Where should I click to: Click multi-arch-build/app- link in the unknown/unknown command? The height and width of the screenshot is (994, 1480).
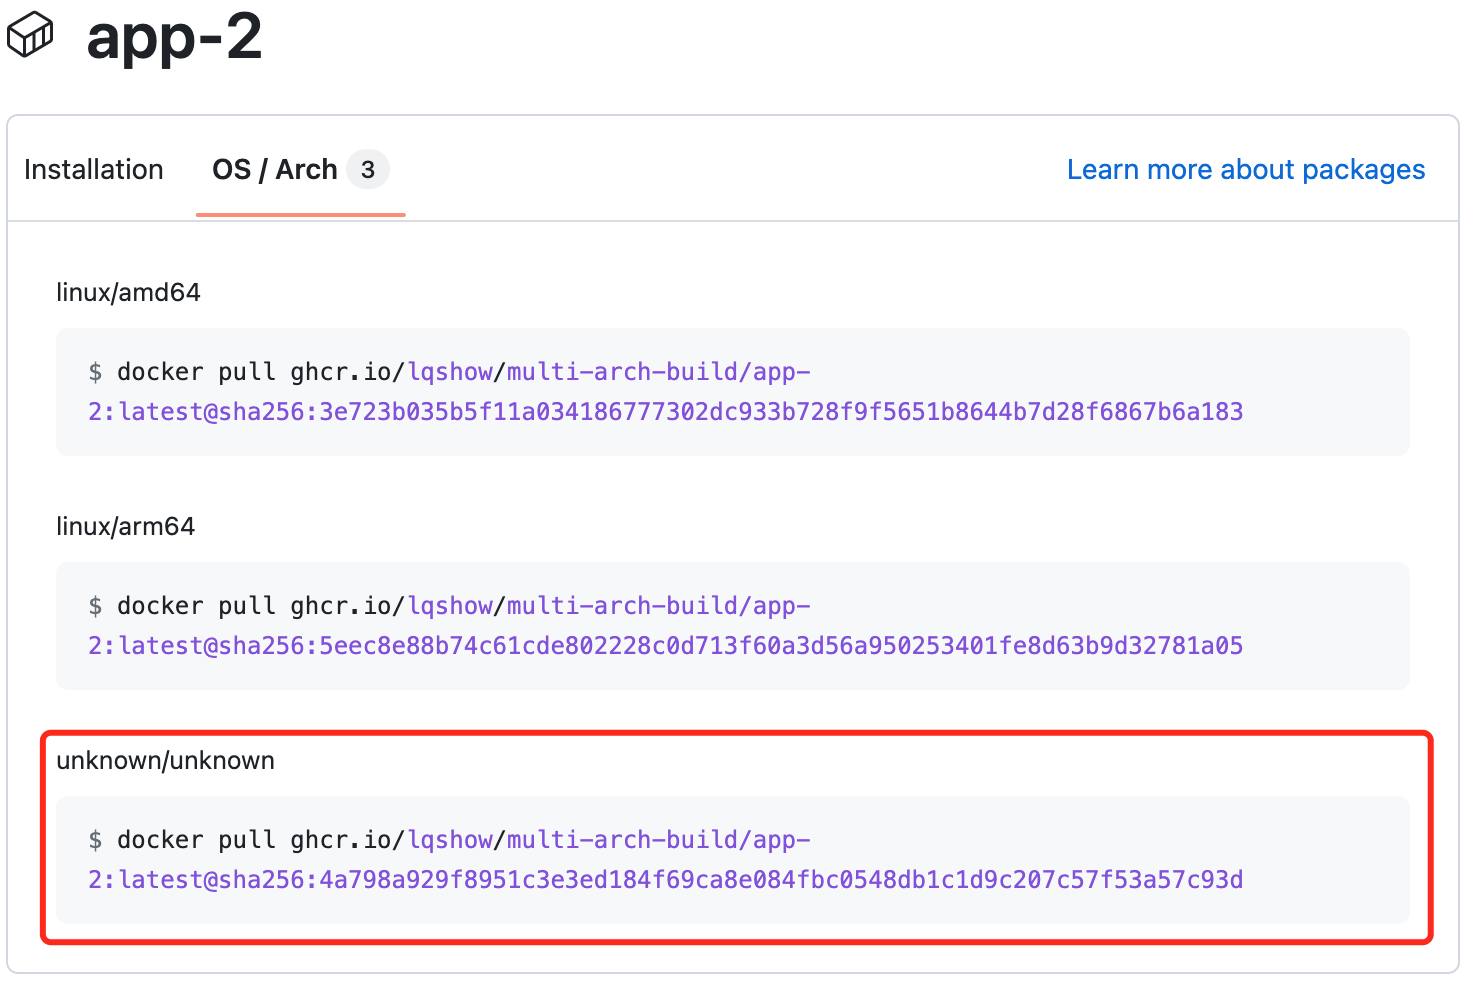coord(658,840)
